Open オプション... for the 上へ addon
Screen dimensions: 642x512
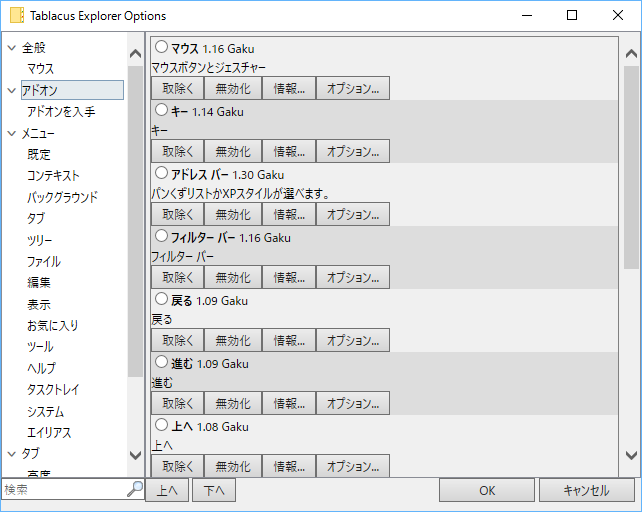pyautogui.click(x=353, y=466)
